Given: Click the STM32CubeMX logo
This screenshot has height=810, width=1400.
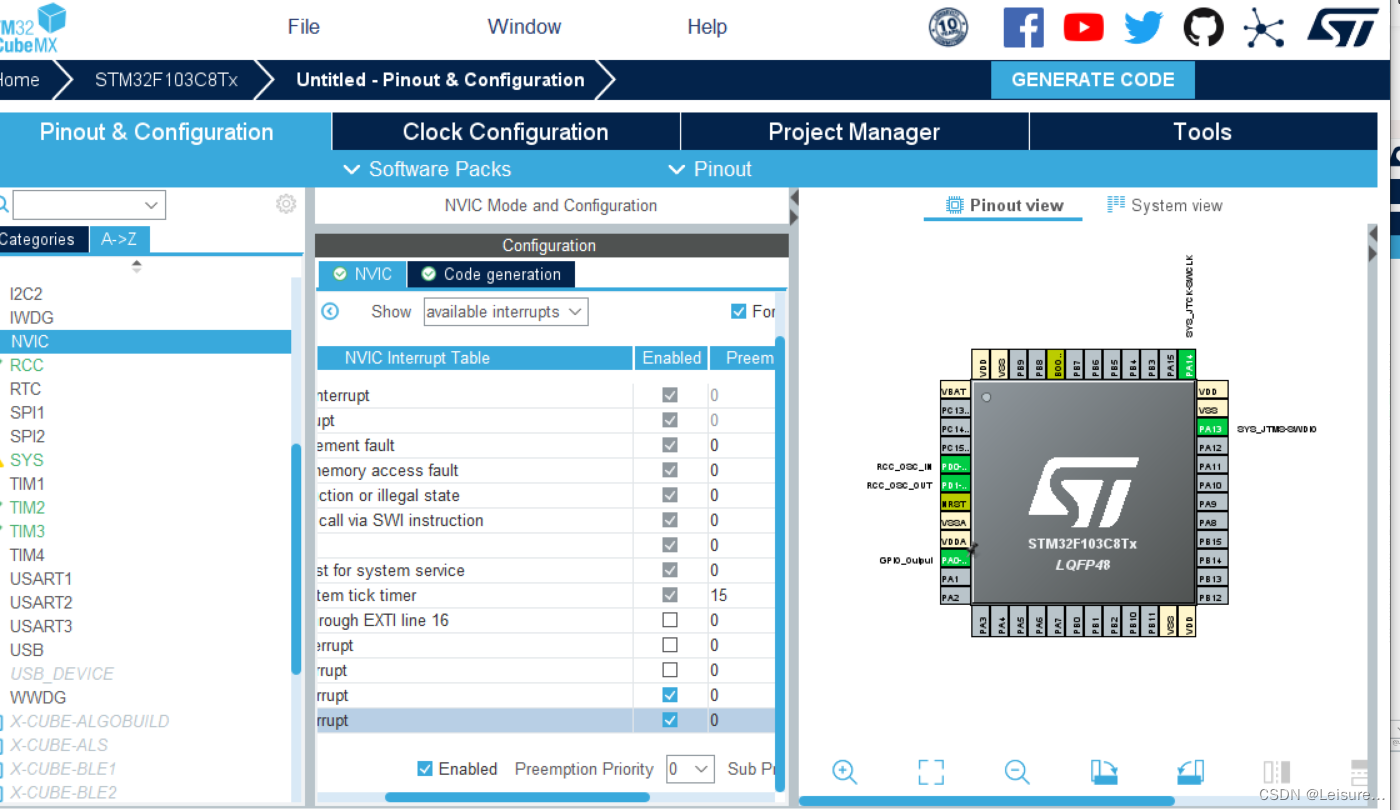Looking at the screenshot, I should 32,28.
